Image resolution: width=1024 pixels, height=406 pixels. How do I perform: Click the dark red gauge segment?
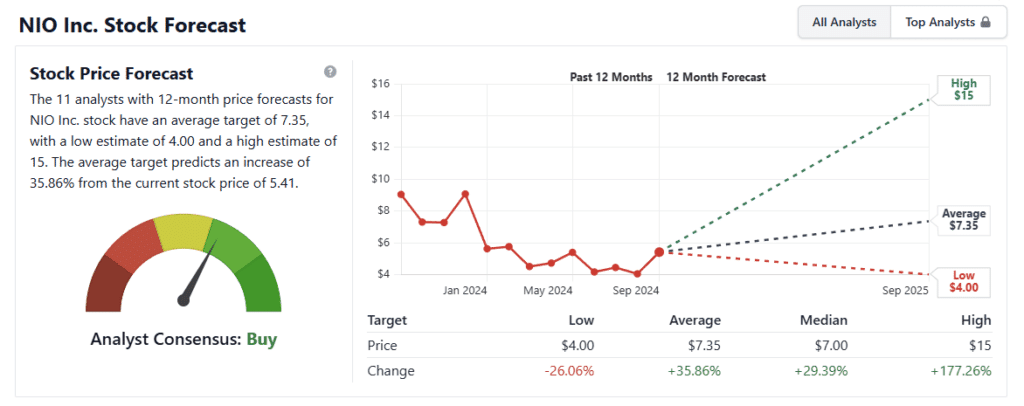(x=105, y=286)
